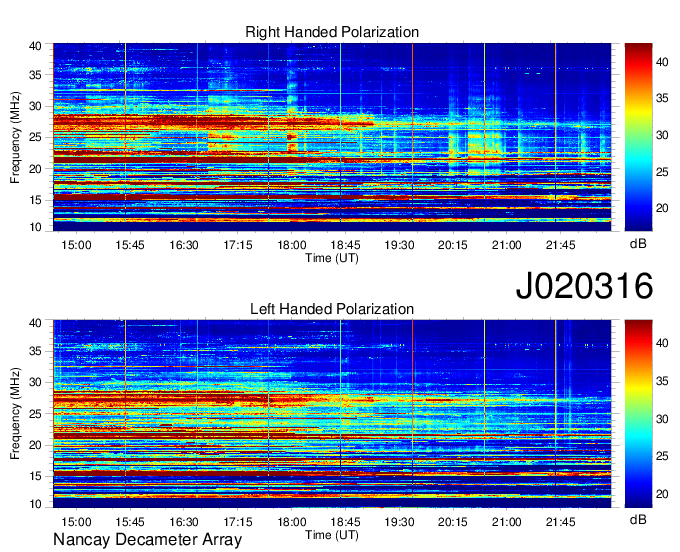Image resolution: width=680 pixels, height=552 pixels.
Task: Click the "Nancay Decameter Array" caption
Action: point(147,540)
